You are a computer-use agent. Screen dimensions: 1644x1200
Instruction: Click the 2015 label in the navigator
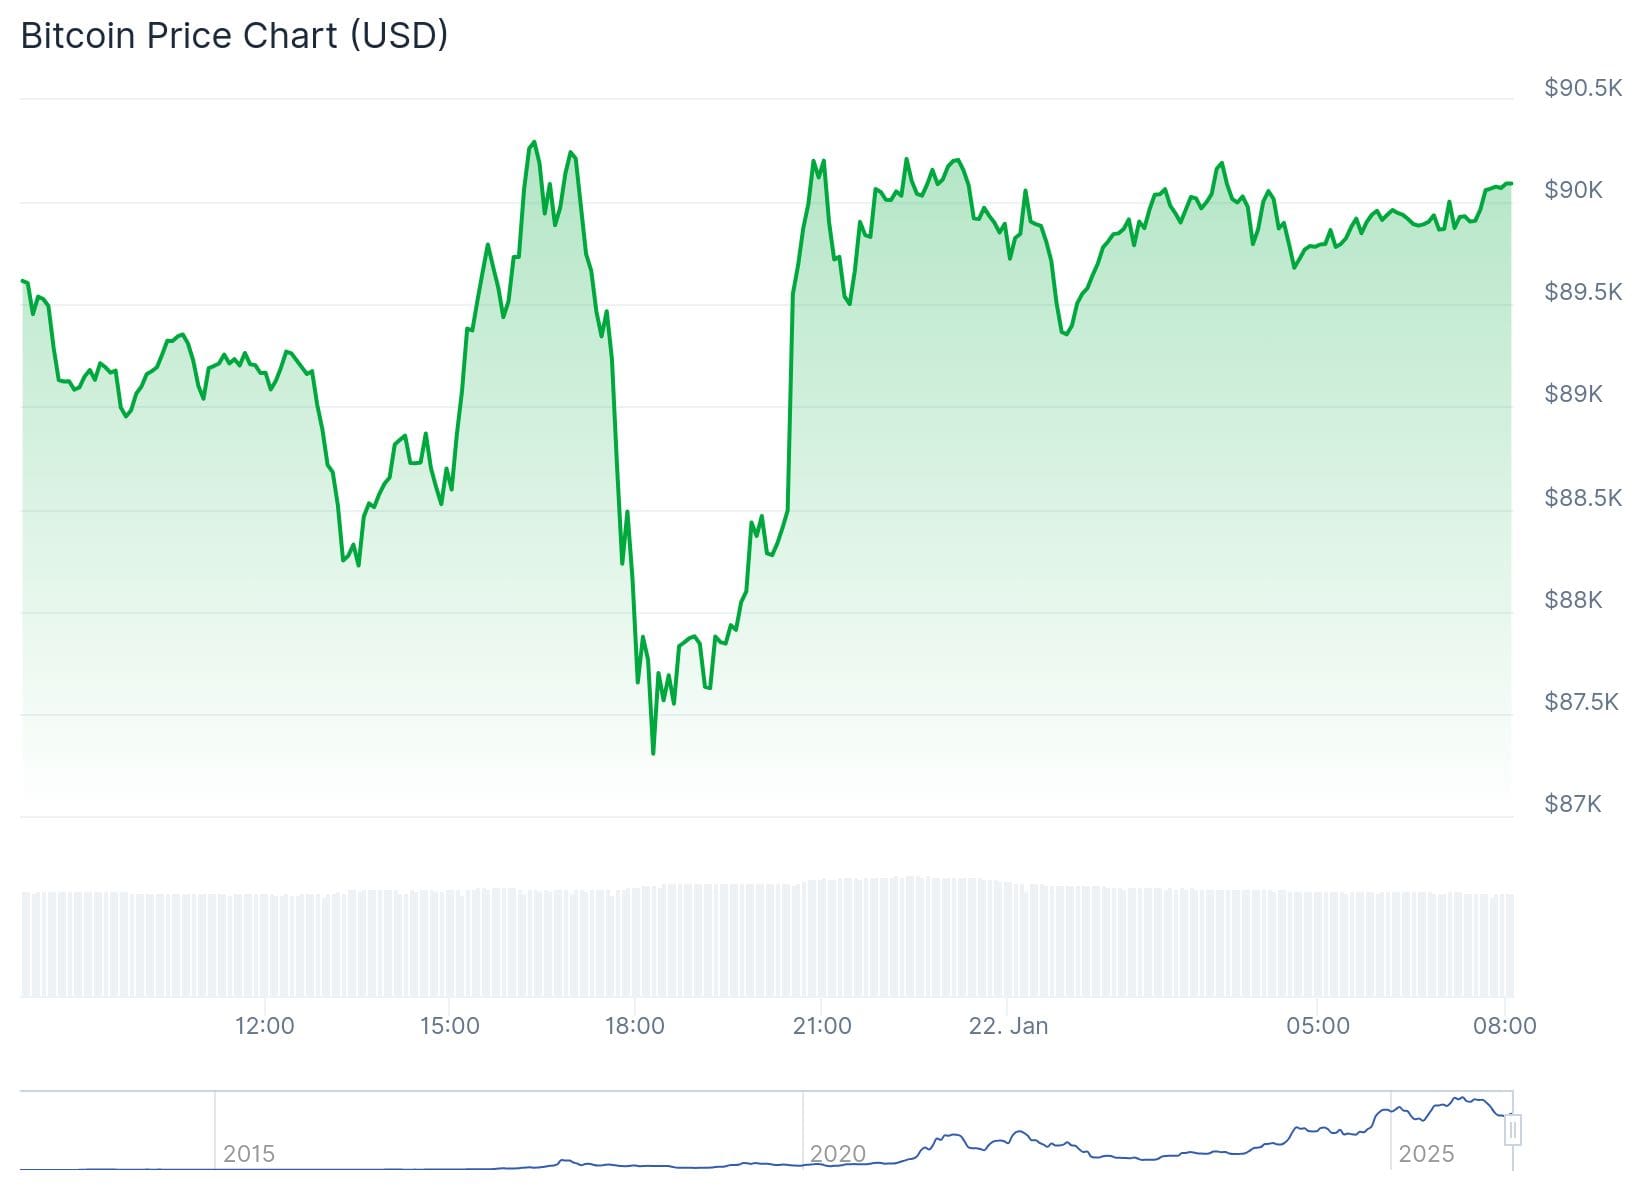(249, 1154)
